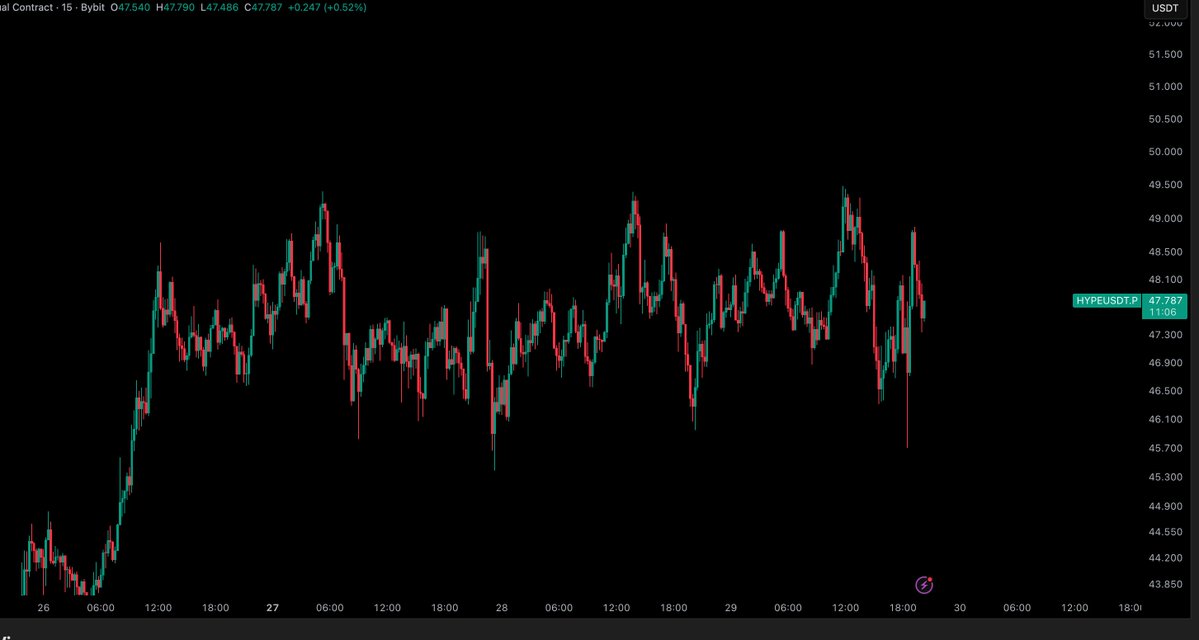1199x640 pixels.
Task: Click the lightning bolt event icon
Action: tap(925, 585)
